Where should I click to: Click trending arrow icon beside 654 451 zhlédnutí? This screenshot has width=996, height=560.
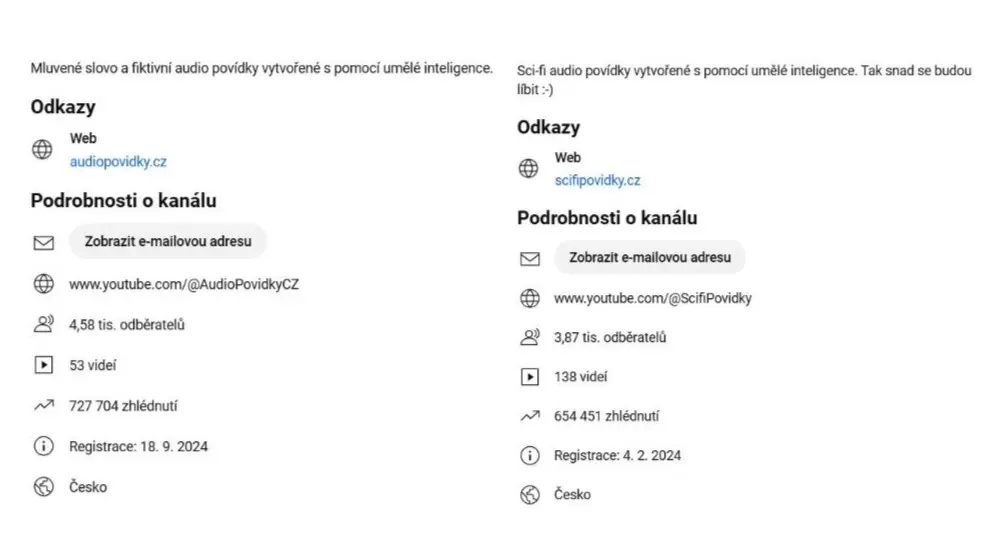tap(530, 416)
